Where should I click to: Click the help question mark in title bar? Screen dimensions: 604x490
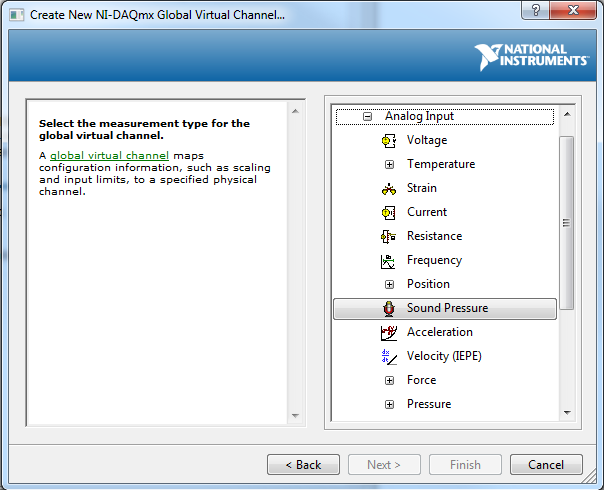[539, 9]
